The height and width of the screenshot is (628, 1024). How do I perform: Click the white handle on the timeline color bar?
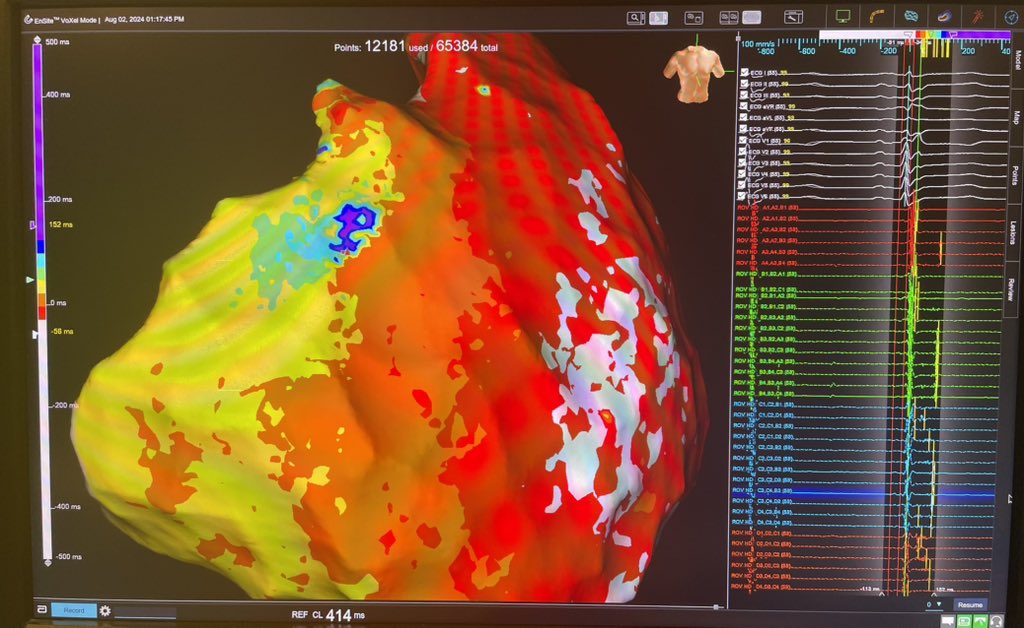[x=908, y=34]
